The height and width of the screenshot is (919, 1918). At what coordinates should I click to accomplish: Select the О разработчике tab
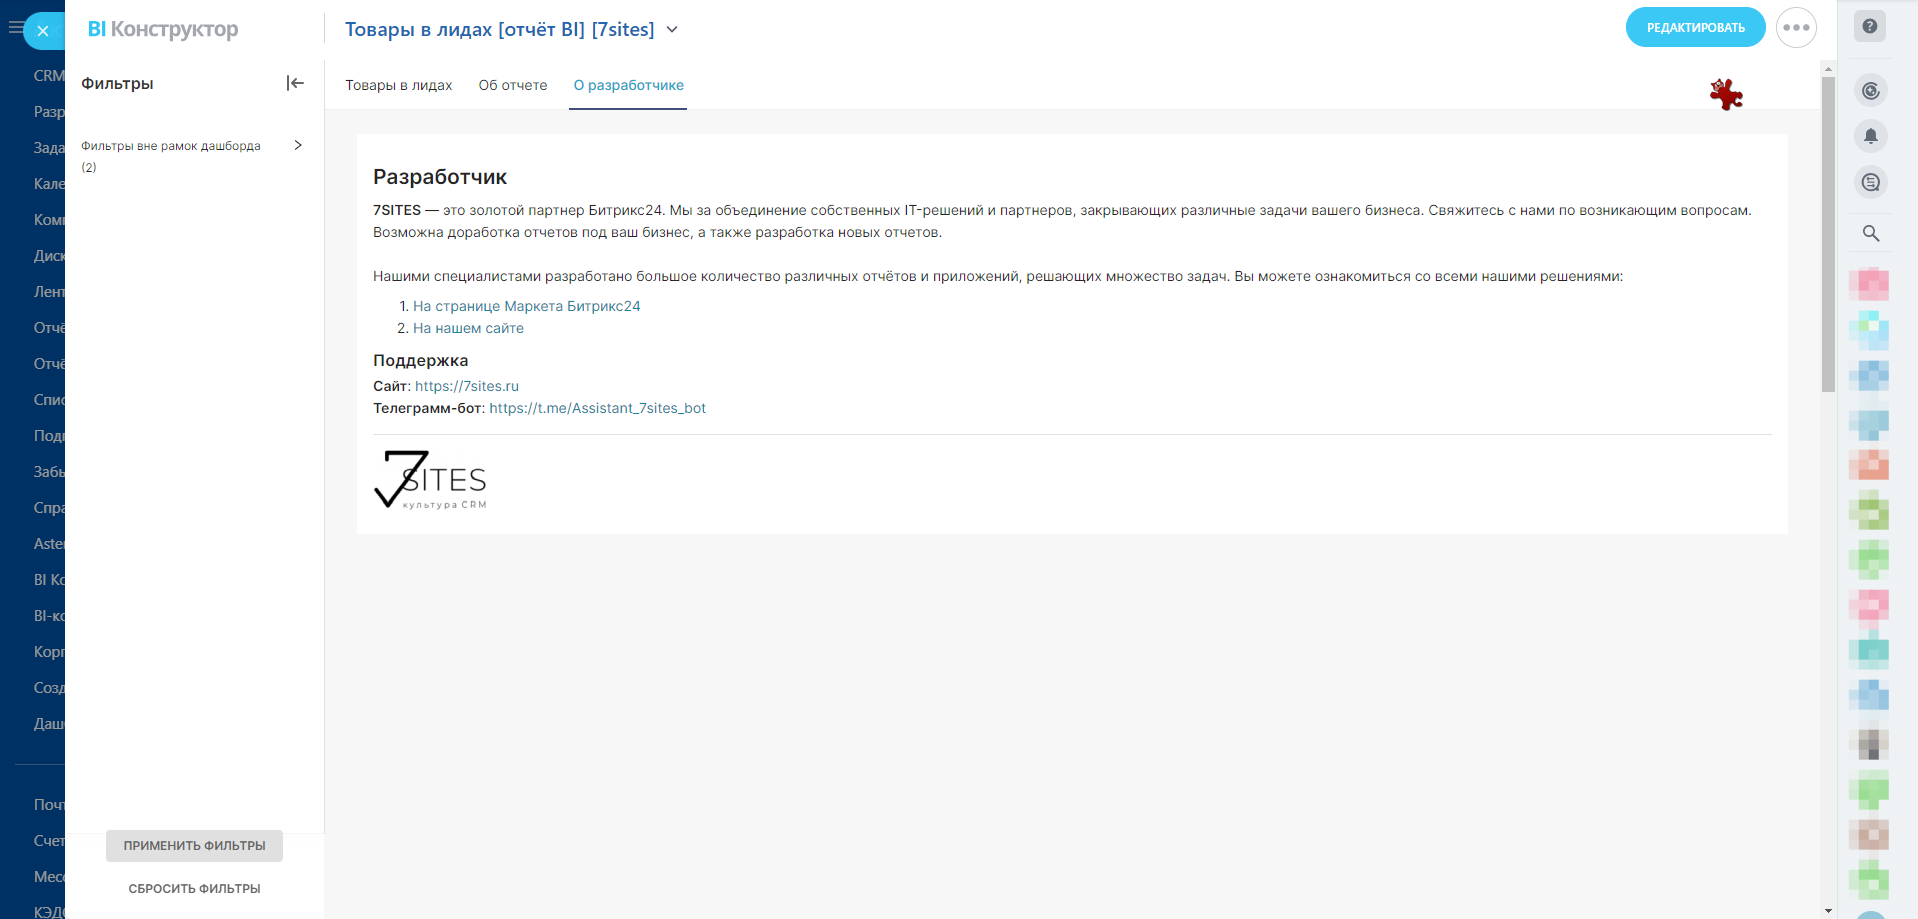click(628, 85)
